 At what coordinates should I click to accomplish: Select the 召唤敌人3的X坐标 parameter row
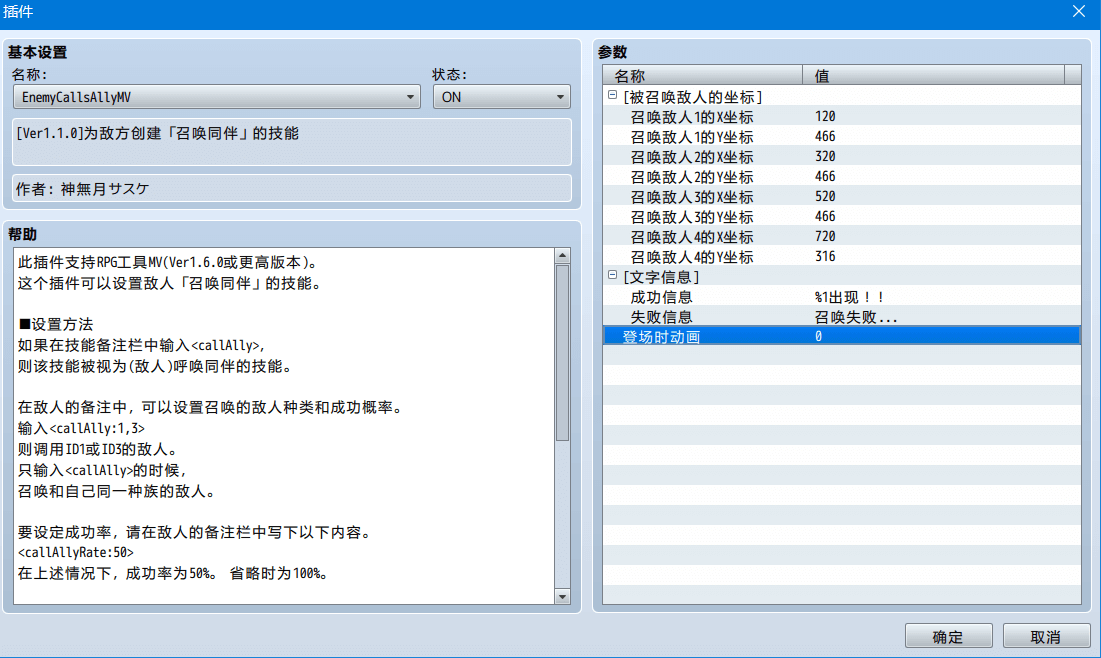(841, 197)
